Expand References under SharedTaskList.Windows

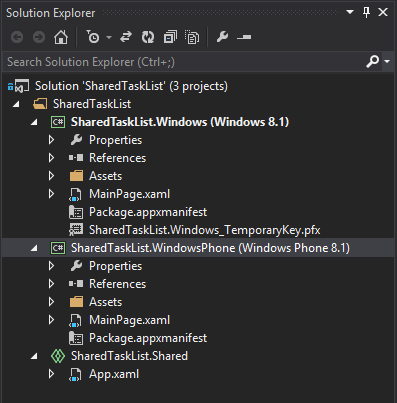click(x=51, y=158)
